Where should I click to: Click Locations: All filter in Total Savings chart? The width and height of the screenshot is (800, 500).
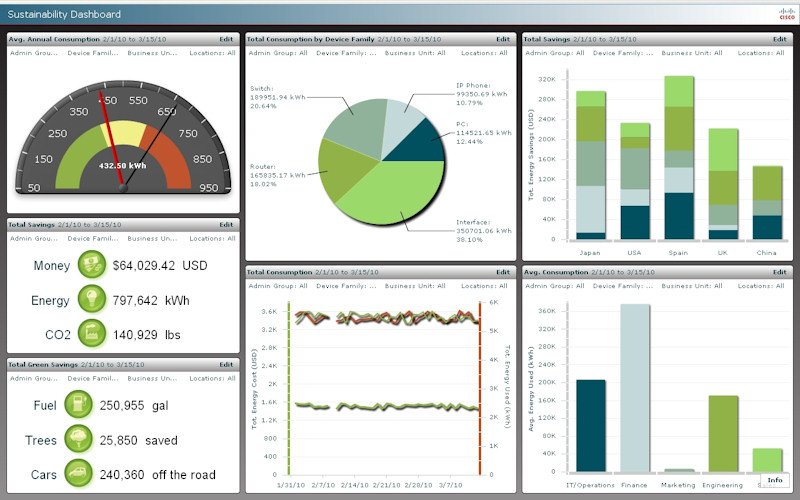point(761,53)
